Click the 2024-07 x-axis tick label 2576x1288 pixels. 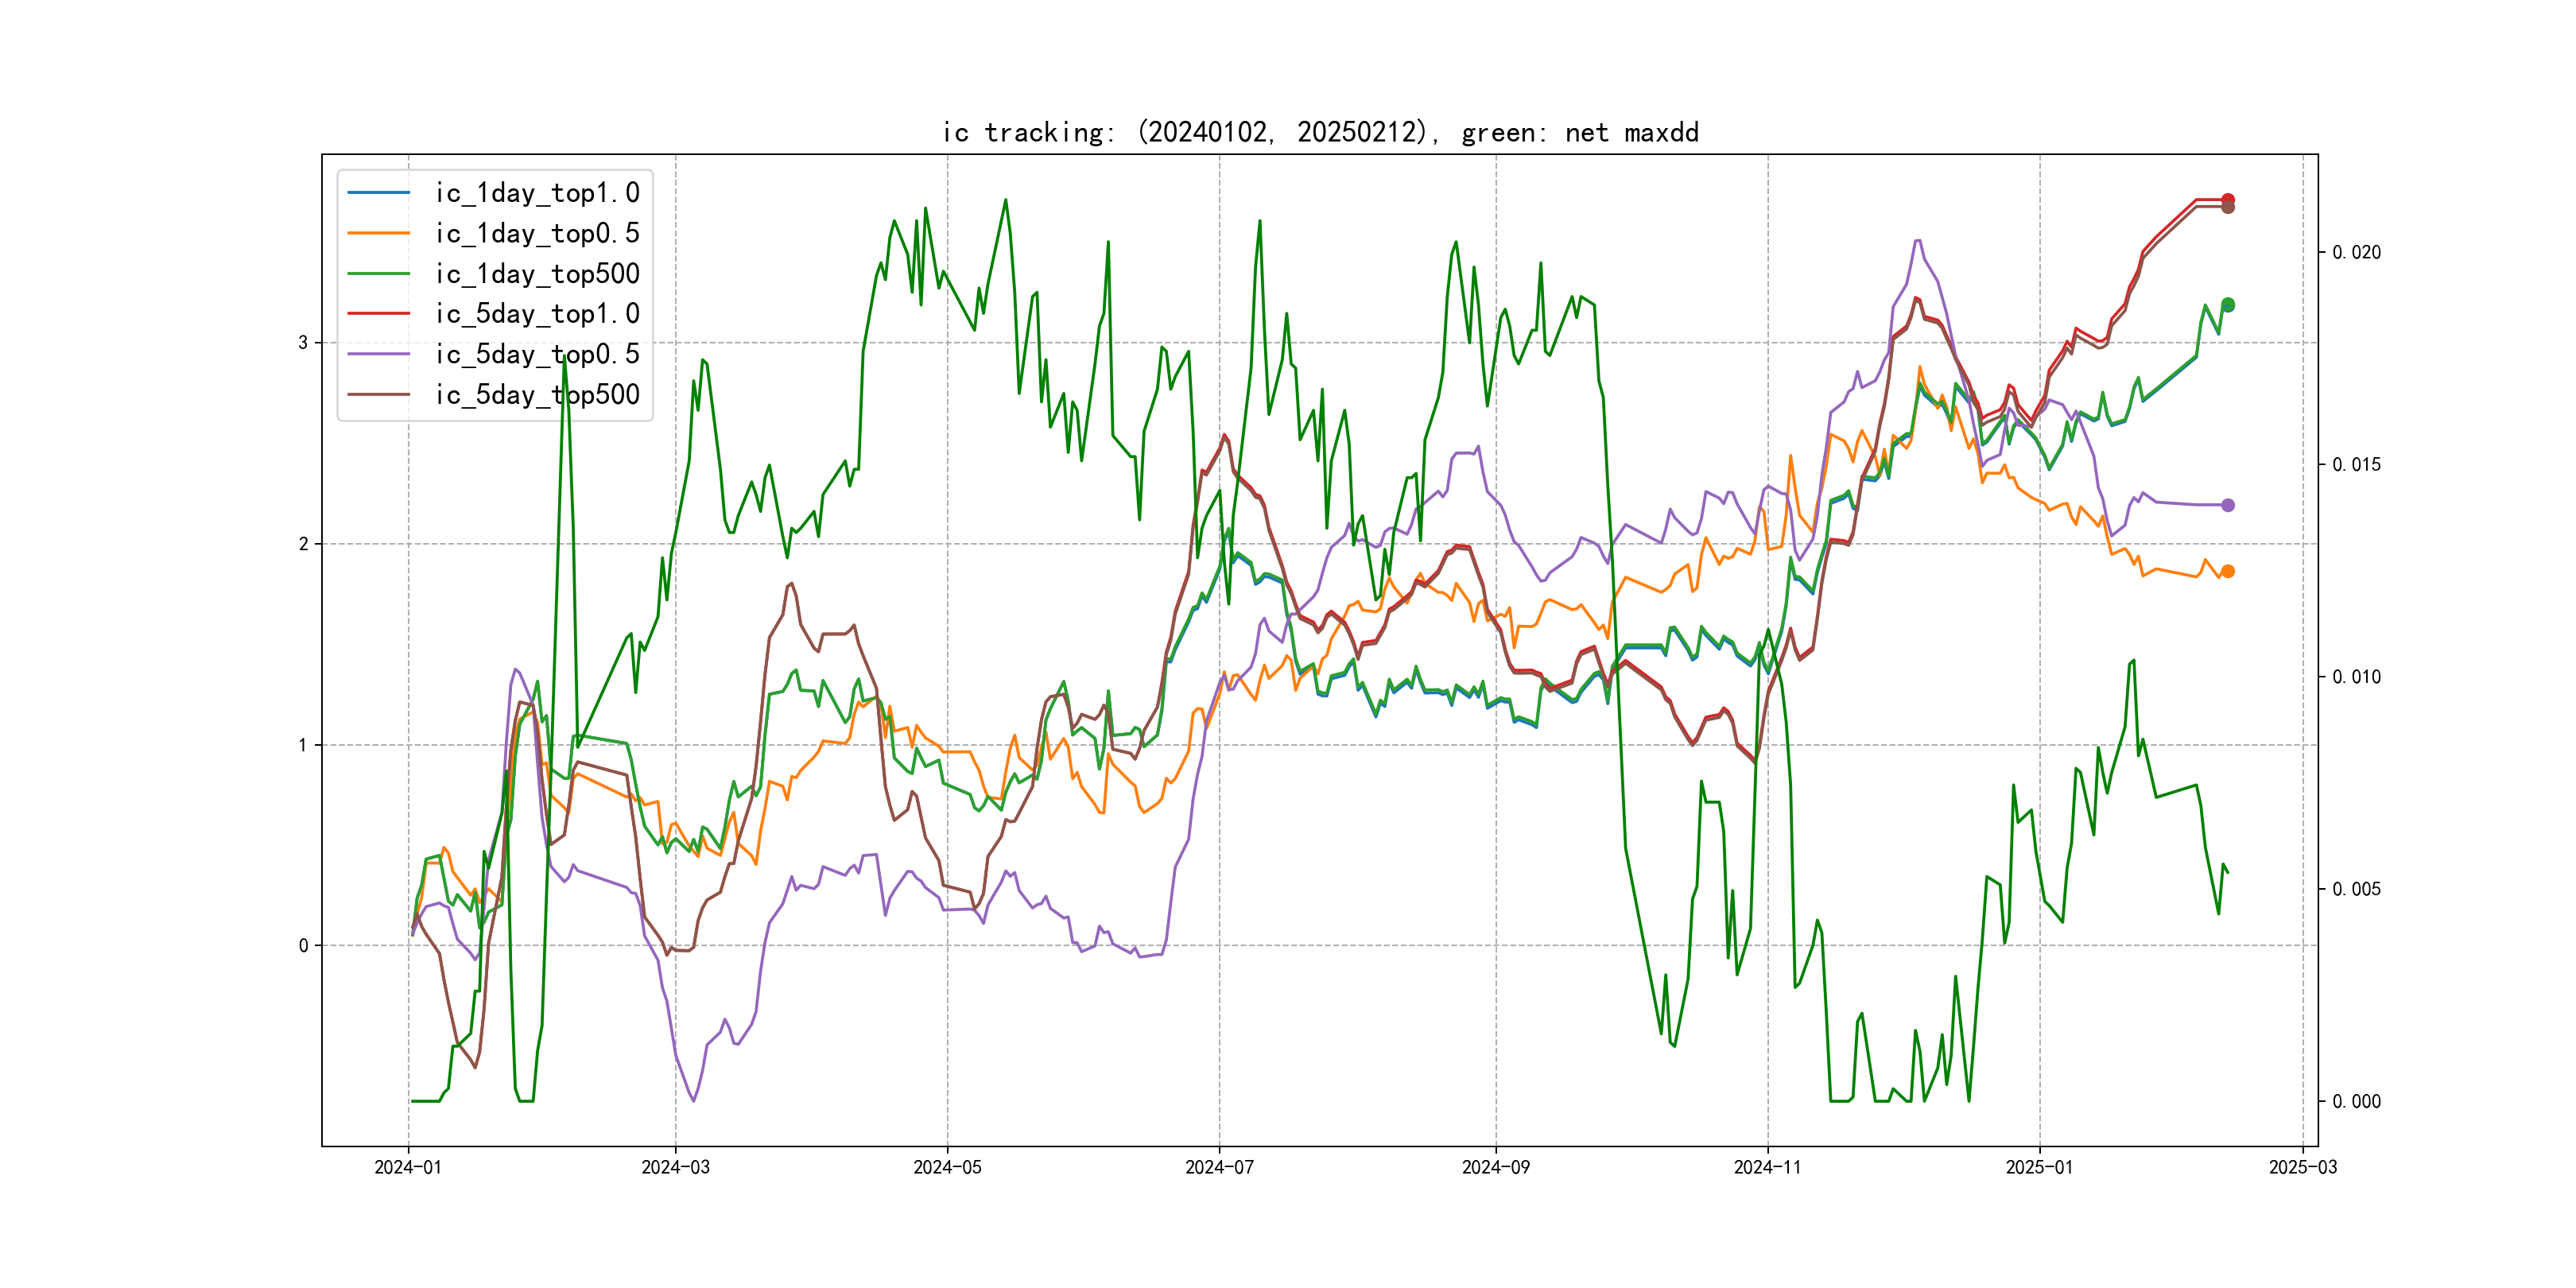tap(1218, 1167)
